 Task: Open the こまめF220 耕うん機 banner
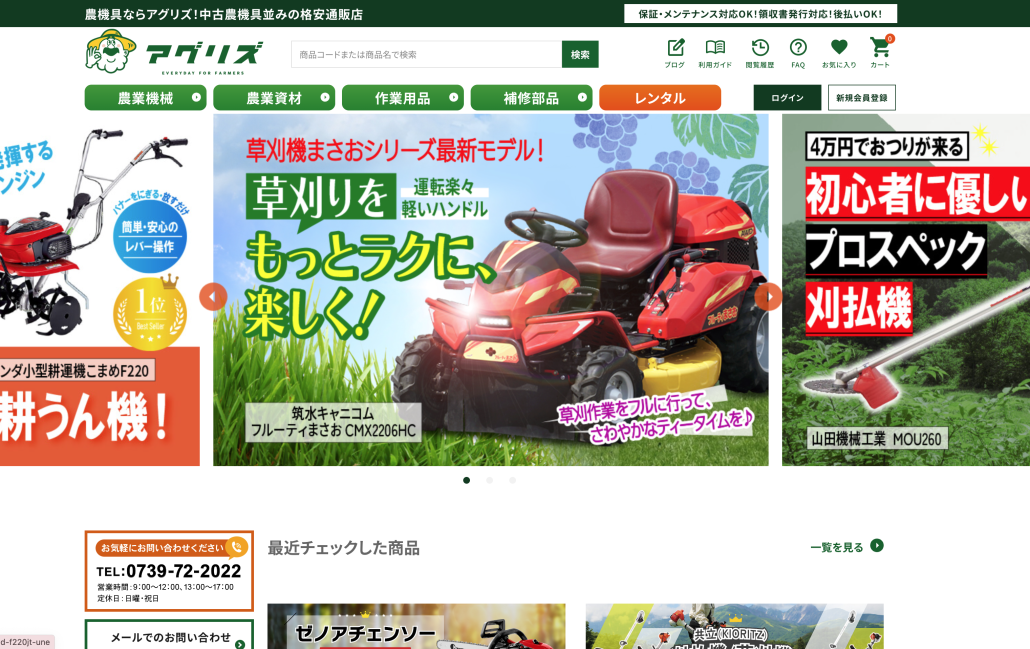[100, 290]
